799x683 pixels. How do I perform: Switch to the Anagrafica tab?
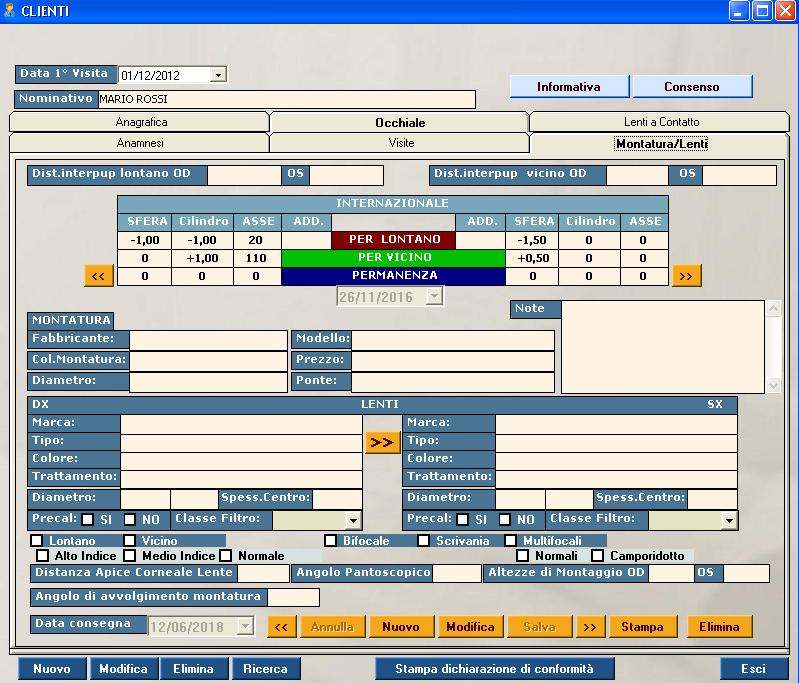pos(141,122)
